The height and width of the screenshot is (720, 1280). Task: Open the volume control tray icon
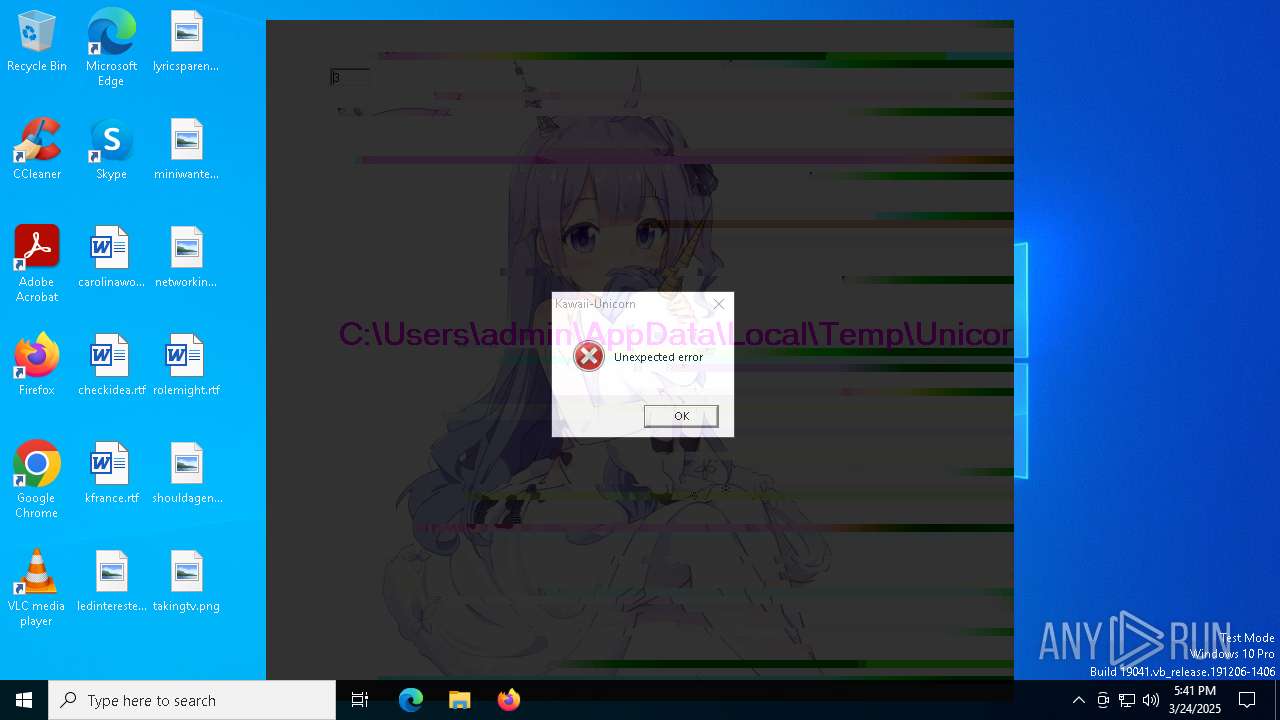[1151, 700]
